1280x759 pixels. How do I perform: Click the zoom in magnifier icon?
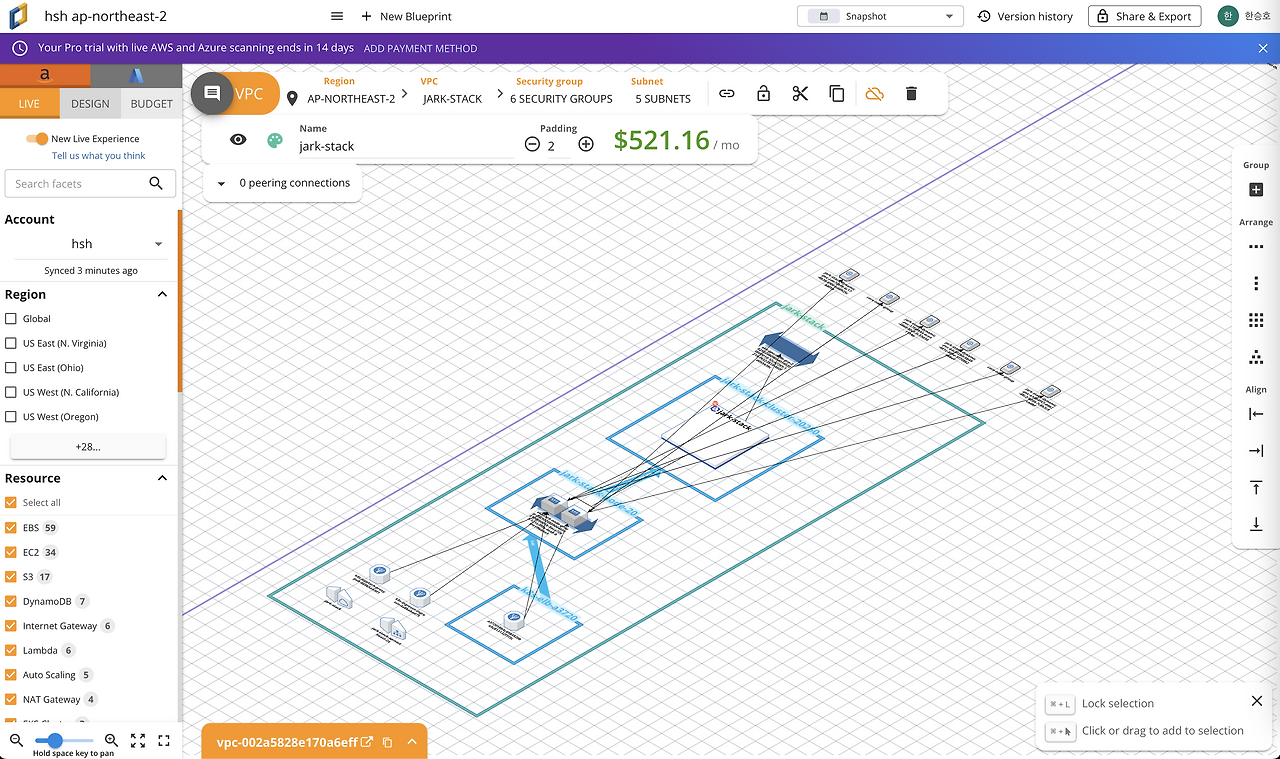111,740
